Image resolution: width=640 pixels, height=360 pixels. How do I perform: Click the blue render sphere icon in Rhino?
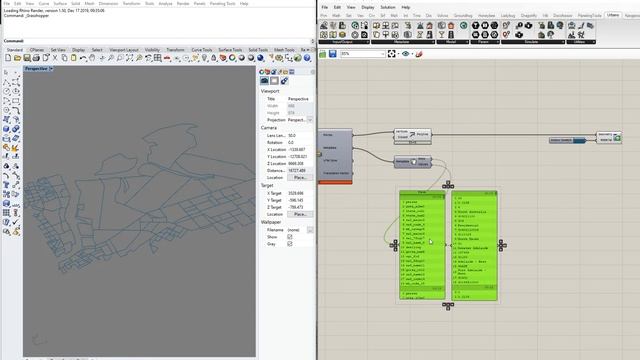[260, 58]
